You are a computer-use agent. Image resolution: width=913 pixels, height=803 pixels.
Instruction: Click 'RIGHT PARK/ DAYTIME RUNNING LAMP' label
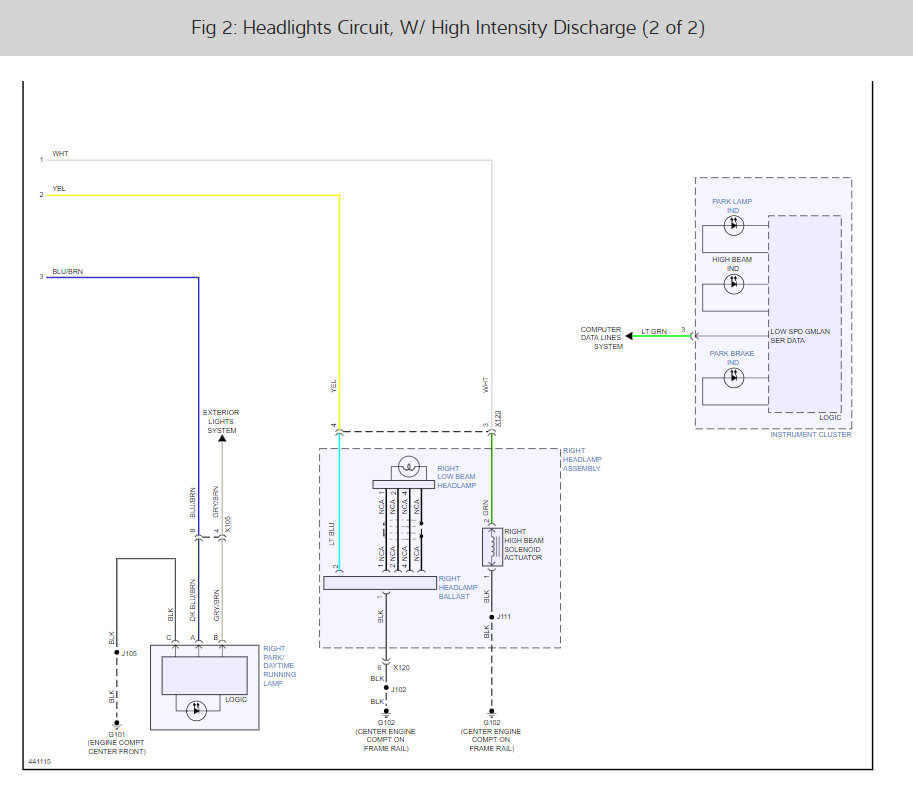point(279,666)
